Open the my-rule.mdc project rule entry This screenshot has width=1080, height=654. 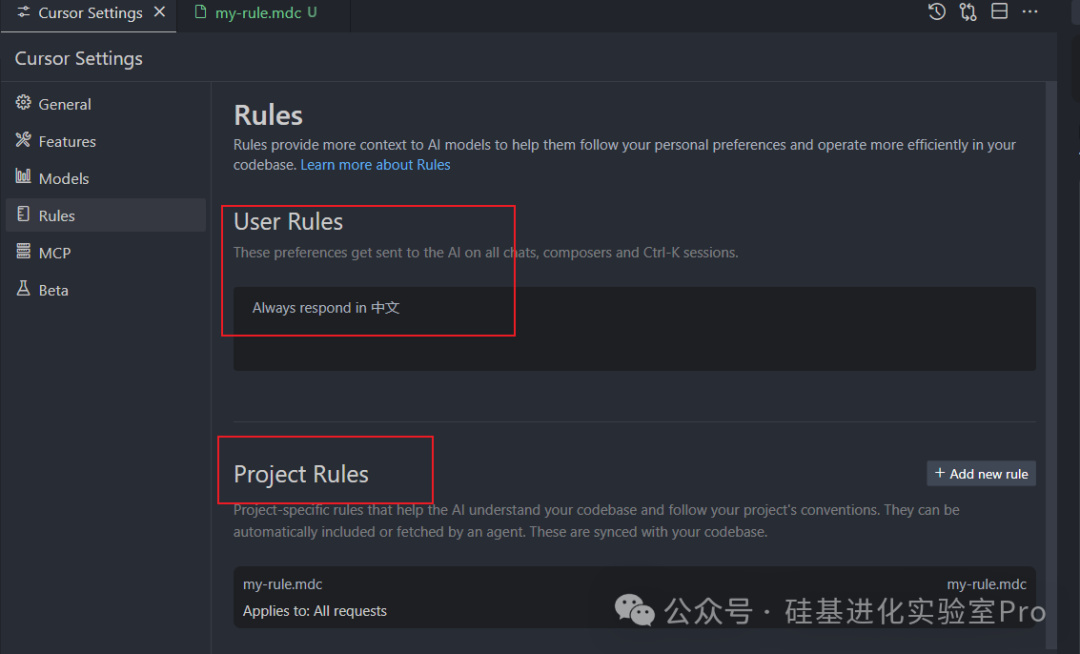pyautogui.click(x=634, y=597)
